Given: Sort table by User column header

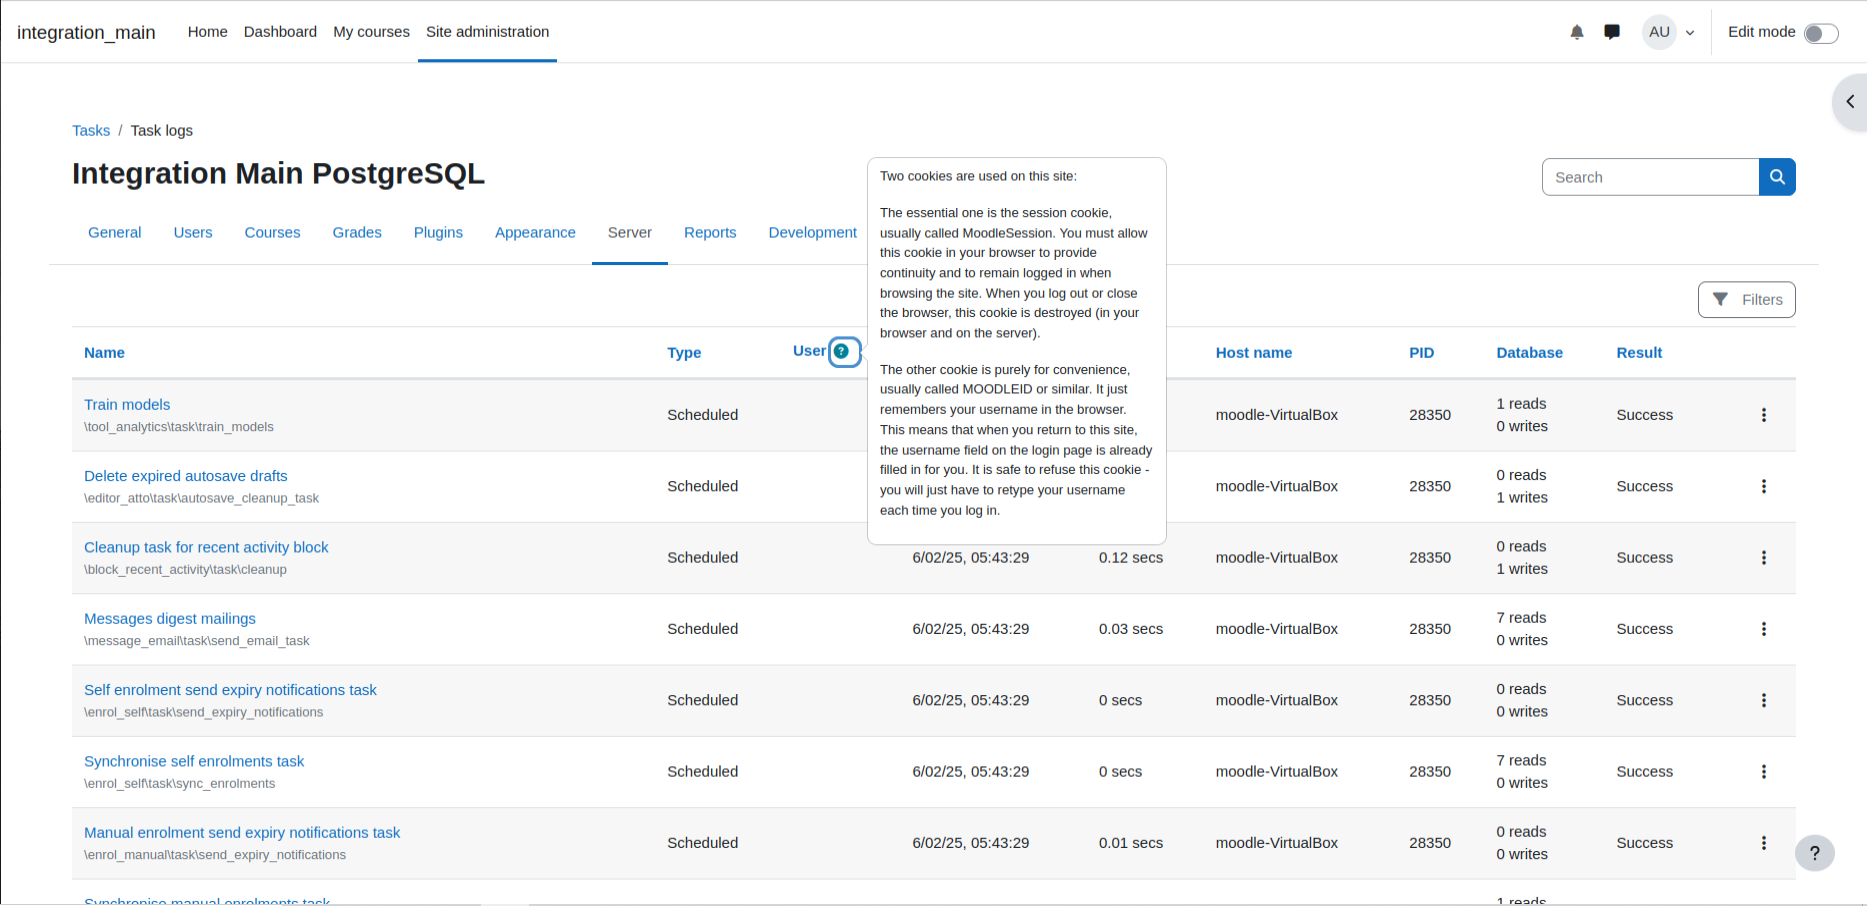Looking at the screenshot, I should pos(809,351).
